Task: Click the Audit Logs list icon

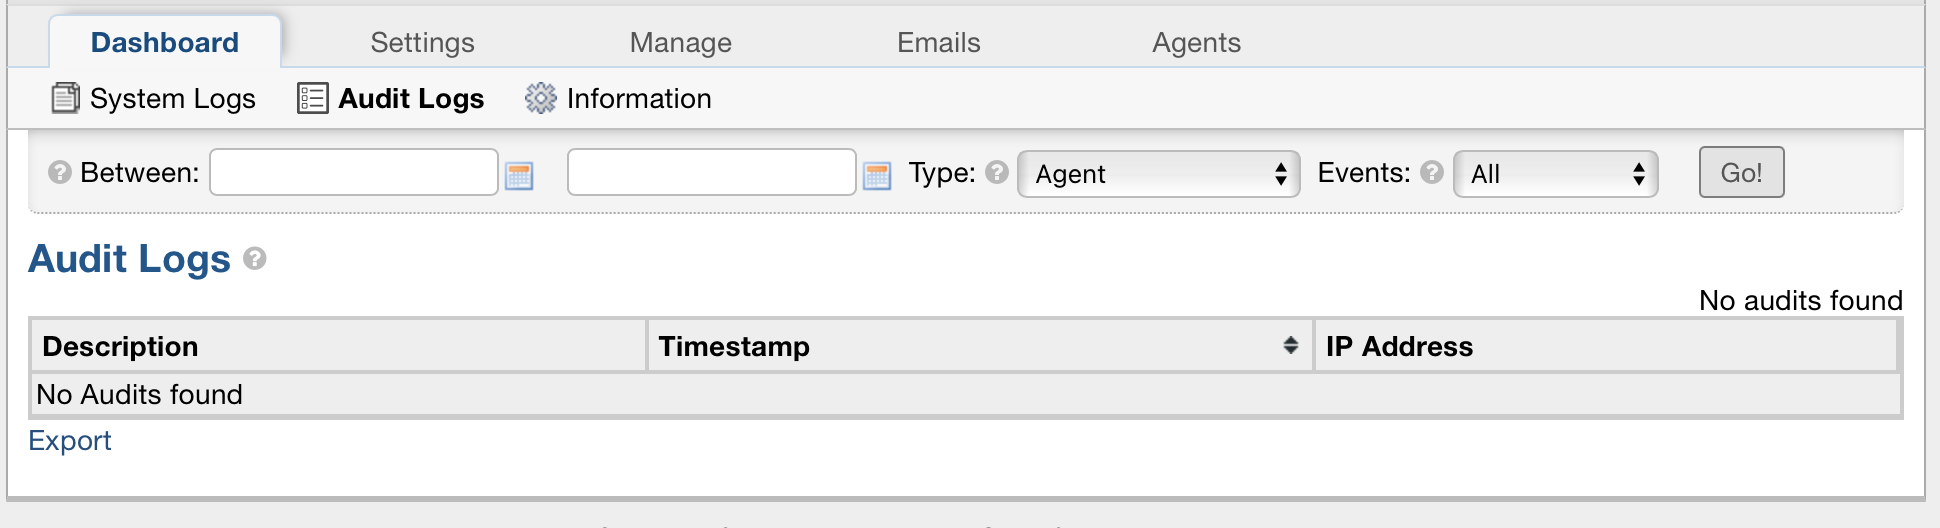Action: click(312, 98)
